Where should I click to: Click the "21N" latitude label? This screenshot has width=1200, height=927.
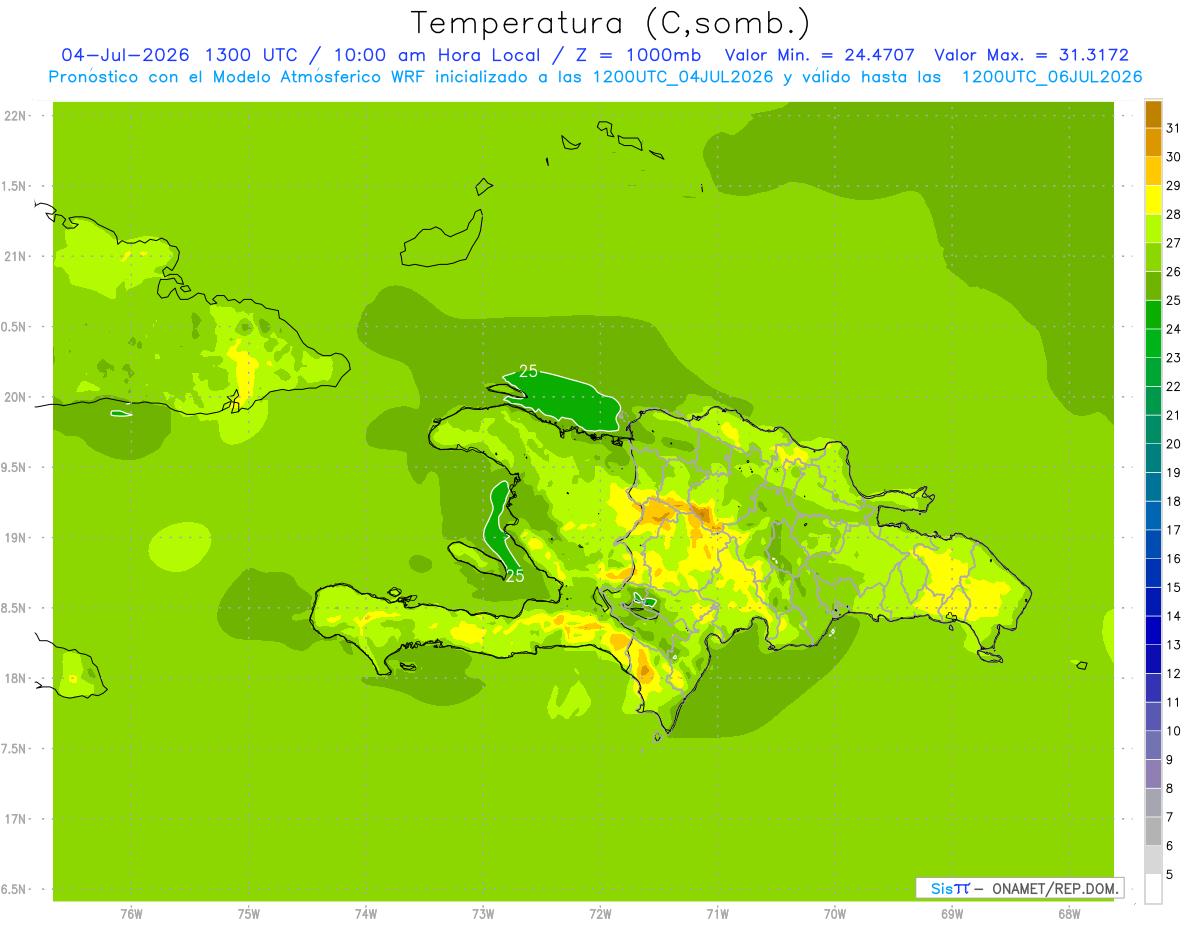pos(15,256)
